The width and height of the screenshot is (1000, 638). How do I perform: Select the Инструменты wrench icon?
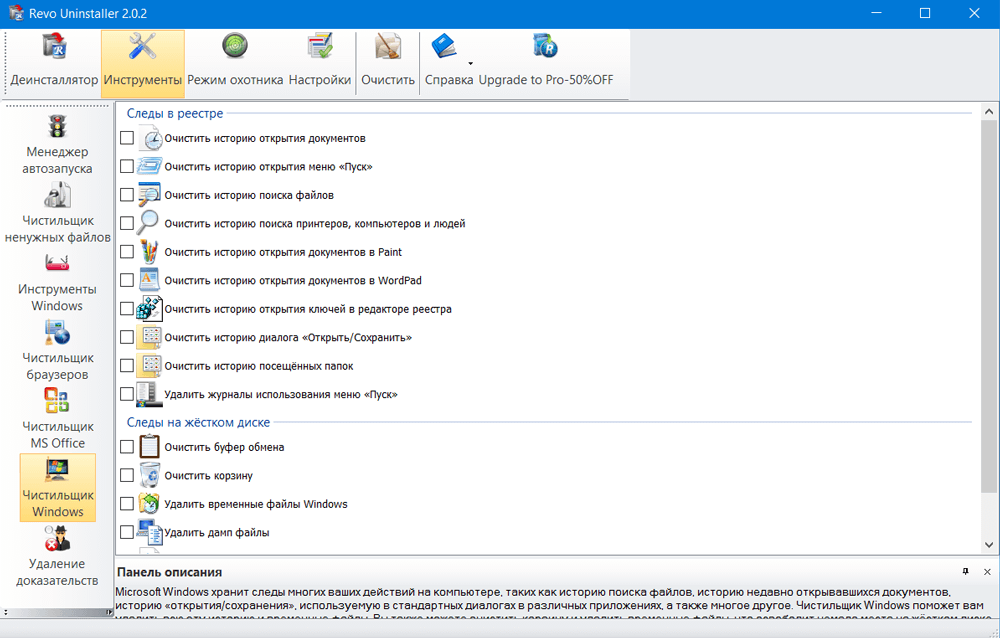point(142,47)
